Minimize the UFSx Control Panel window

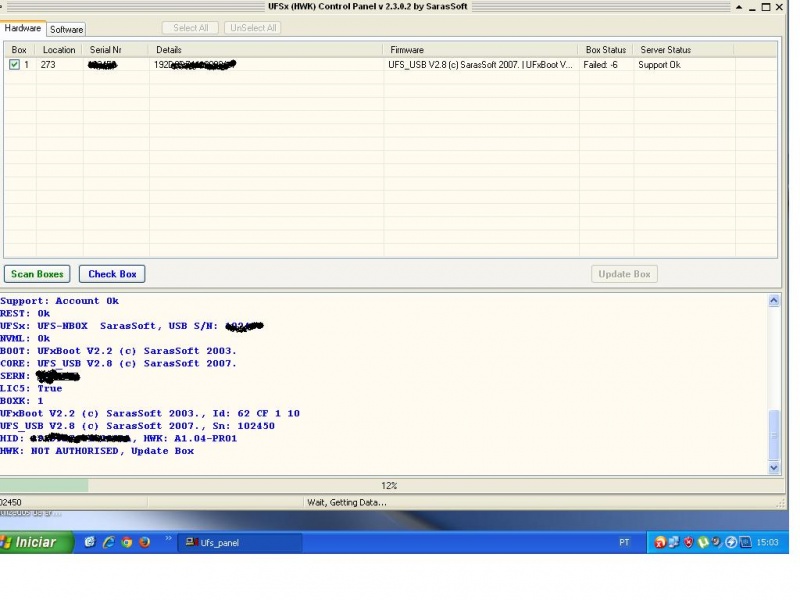pyautogui.click(x=752, y=8)
